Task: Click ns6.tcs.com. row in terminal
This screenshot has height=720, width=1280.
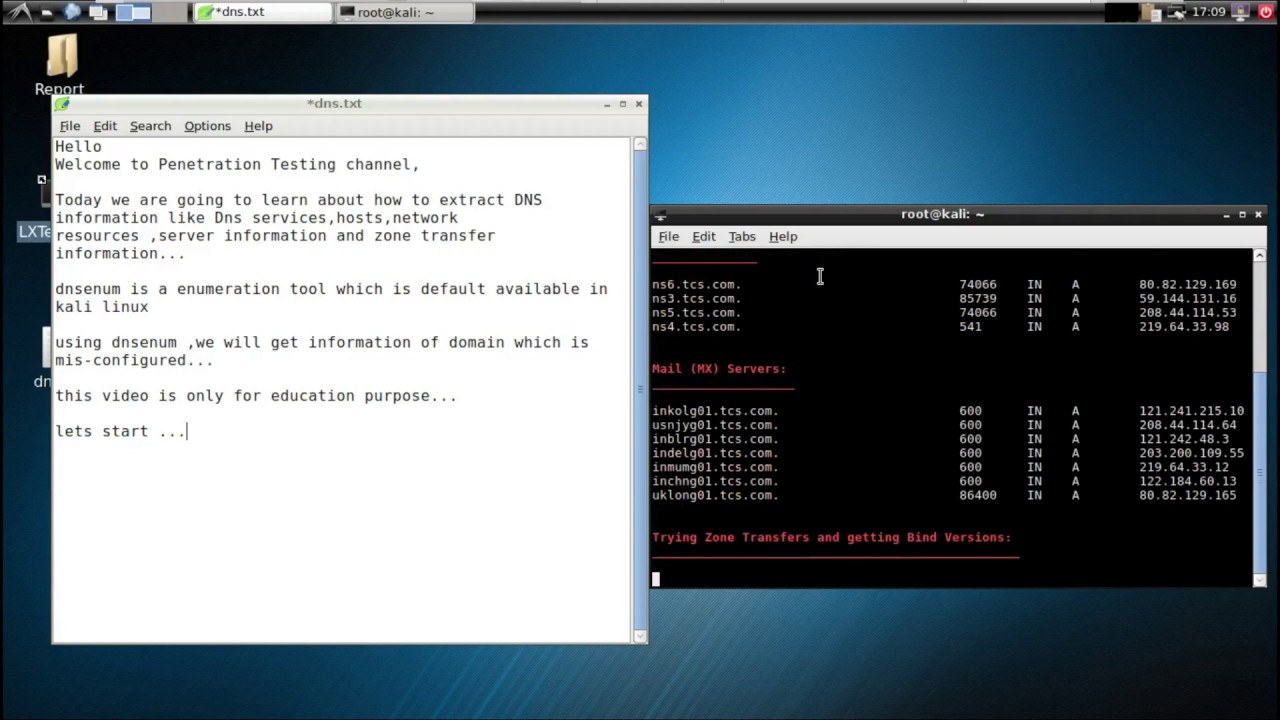Action: click(944, 285)
